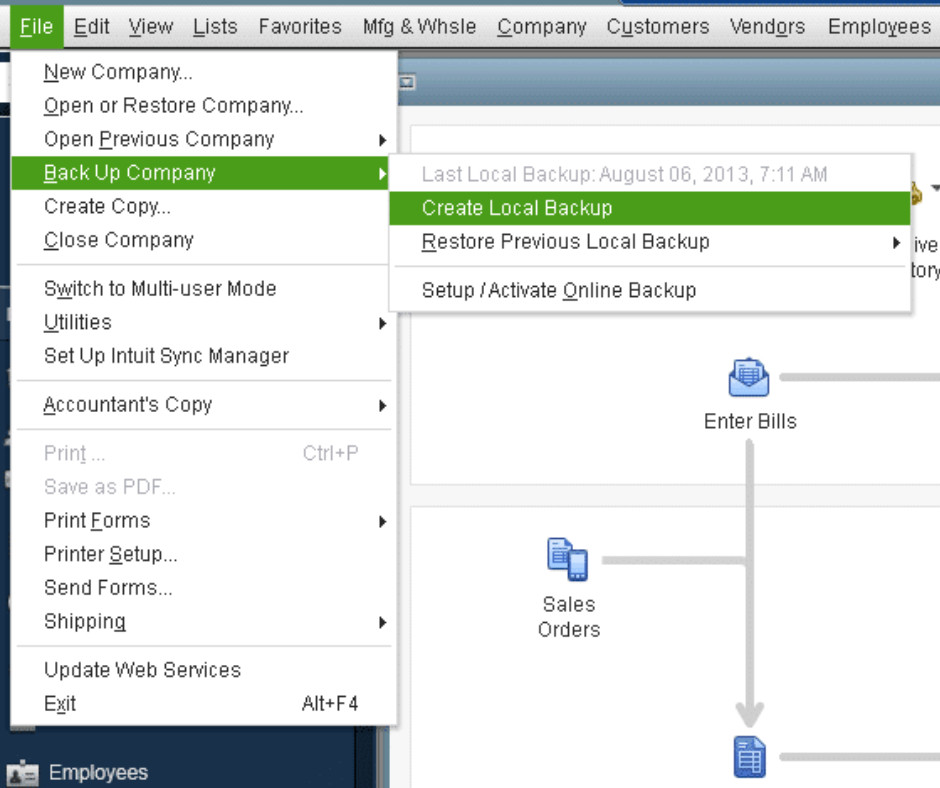
Task: Select Exit from the File menu
Action: tap(60, 704)
